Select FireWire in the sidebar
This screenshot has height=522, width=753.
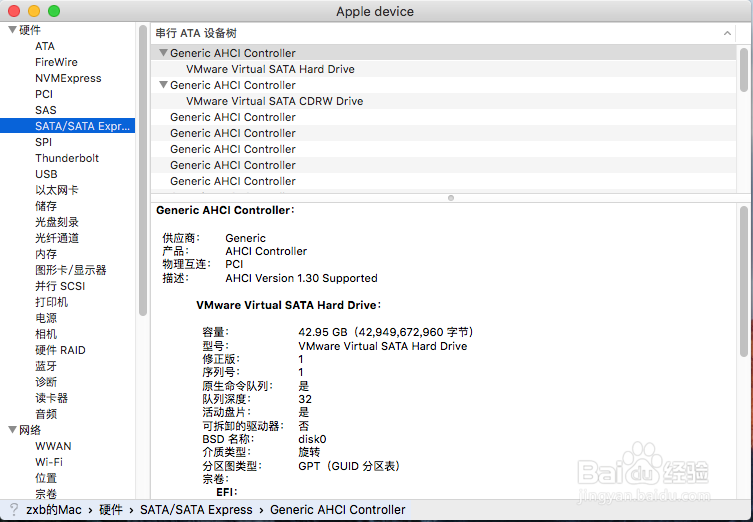coord(56,62)
